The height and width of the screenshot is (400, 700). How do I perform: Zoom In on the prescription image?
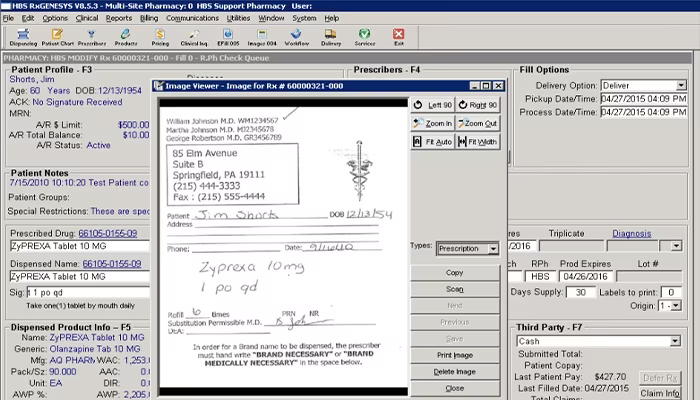pos(432,123)
